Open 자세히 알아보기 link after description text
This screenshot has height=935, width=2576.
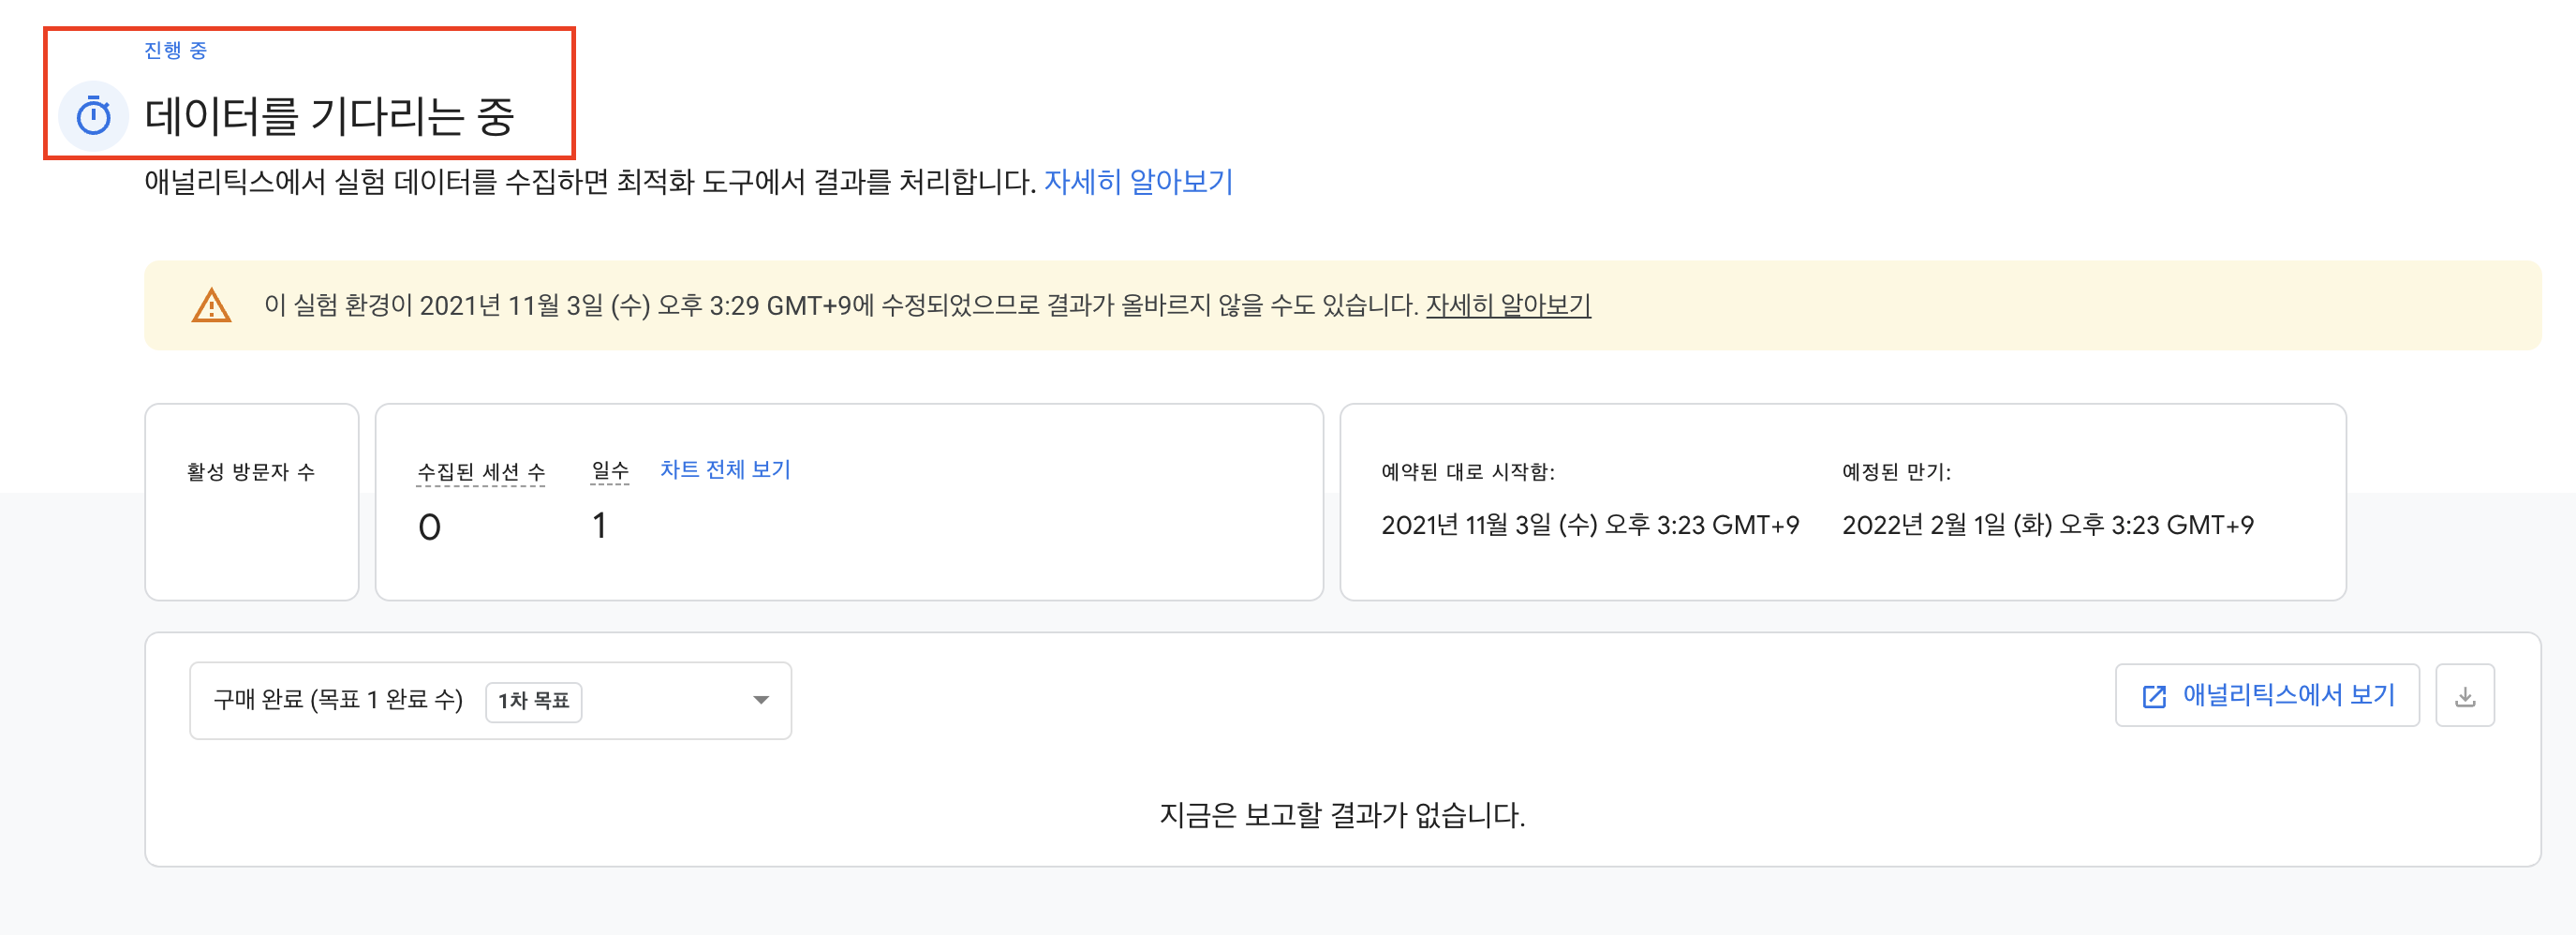pyautogui.click(x=1138, y=182)
